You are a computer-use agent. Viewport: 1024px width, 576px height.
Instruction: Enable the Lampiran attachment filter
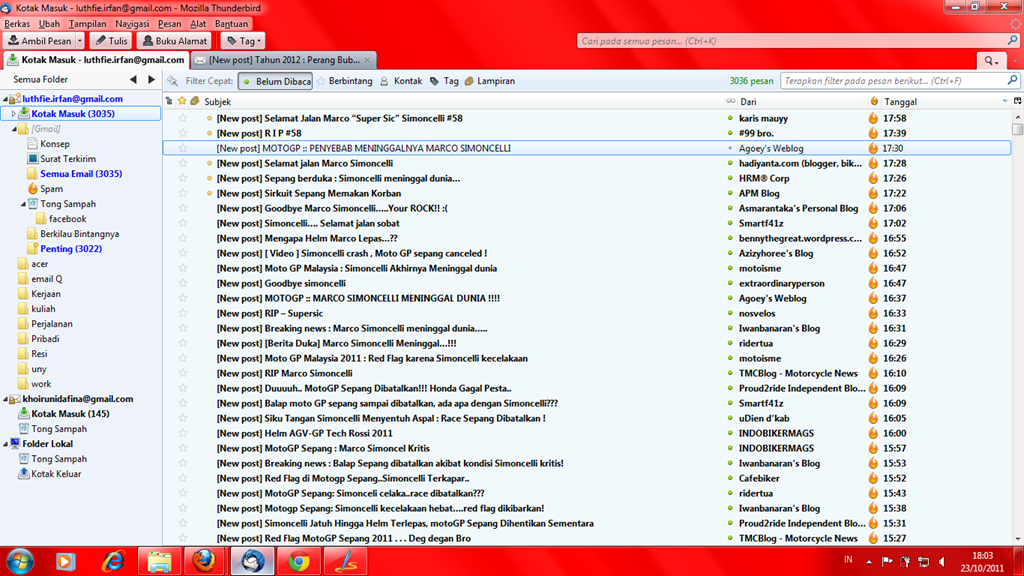tap(488, 81)
